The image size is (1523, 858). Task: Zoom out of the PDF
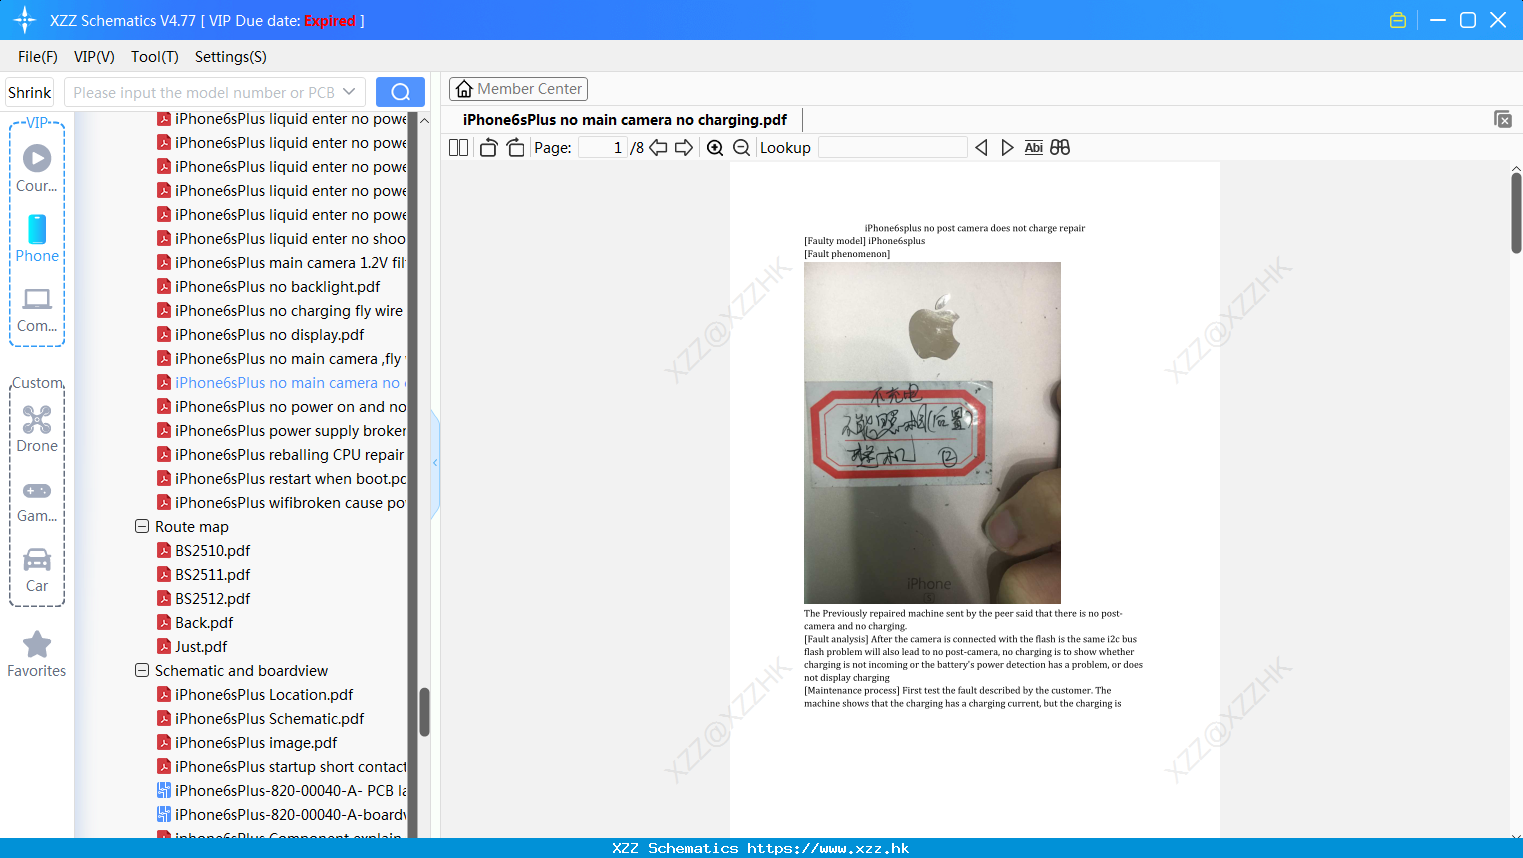coord(741,148)
